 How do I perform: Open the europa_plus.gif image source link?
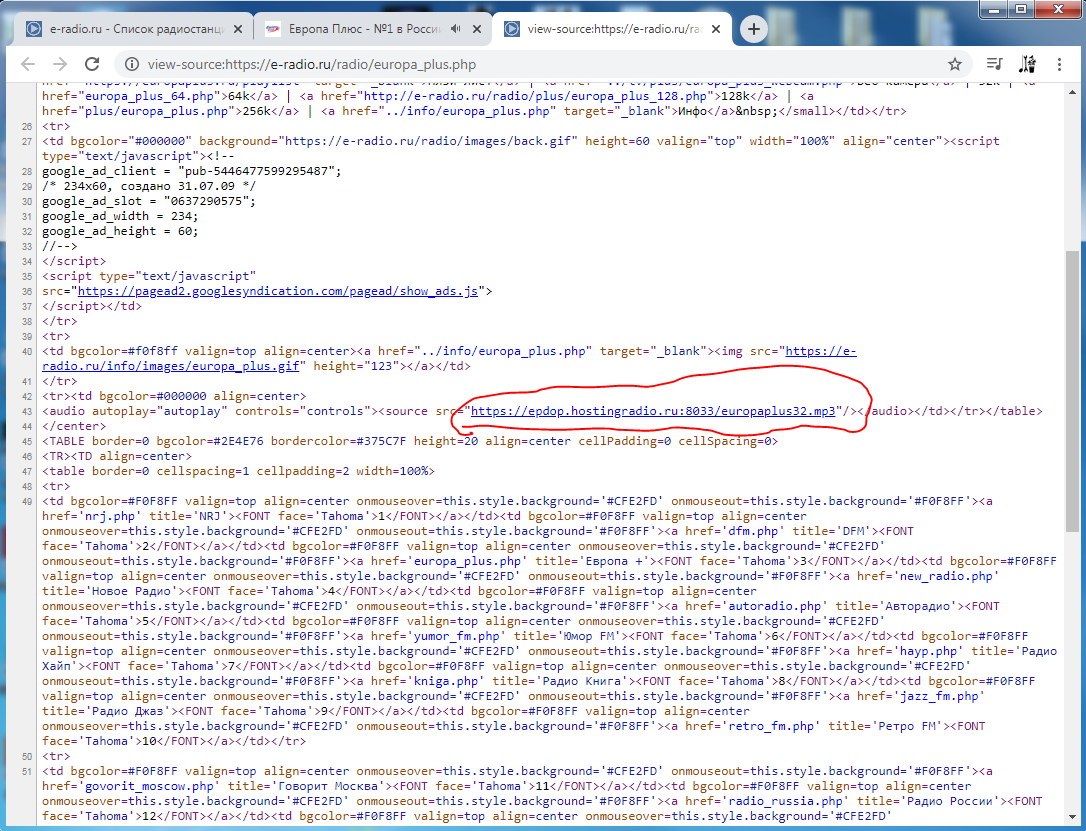click(449, 359)
